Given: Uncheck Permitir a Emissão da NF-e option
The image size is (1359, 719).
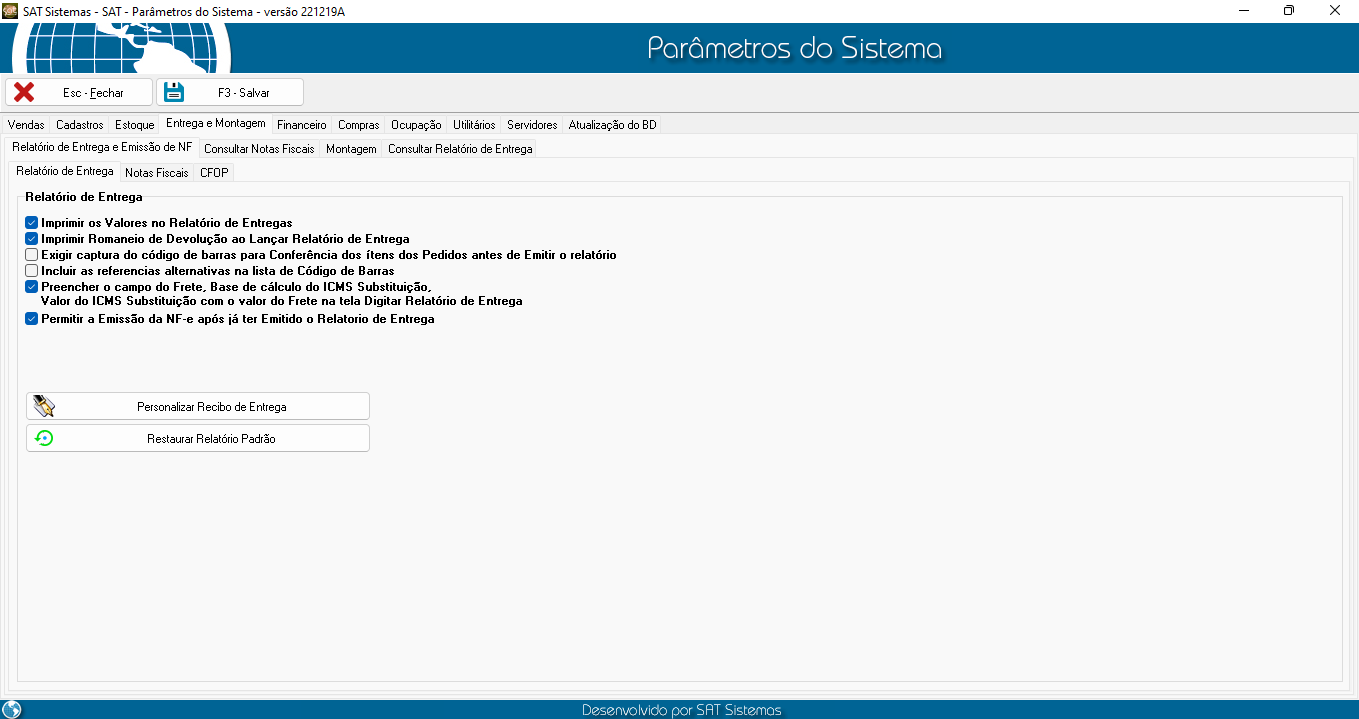Looking at the screenshot, I should click(32, 319).
